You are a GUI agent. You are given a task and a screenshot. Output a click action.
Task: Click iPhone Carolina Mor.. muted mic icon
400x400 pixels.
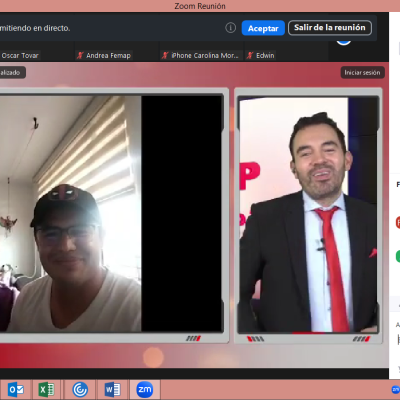point(165,55)
